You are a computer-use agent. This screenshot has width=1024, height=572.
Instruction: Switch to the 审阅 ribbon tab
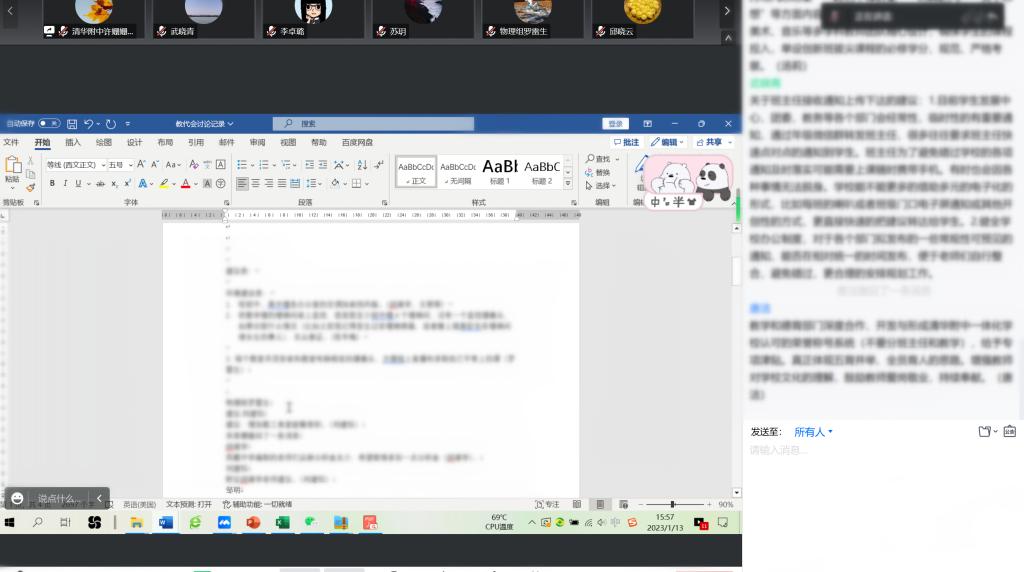click(x=257, y=143)
